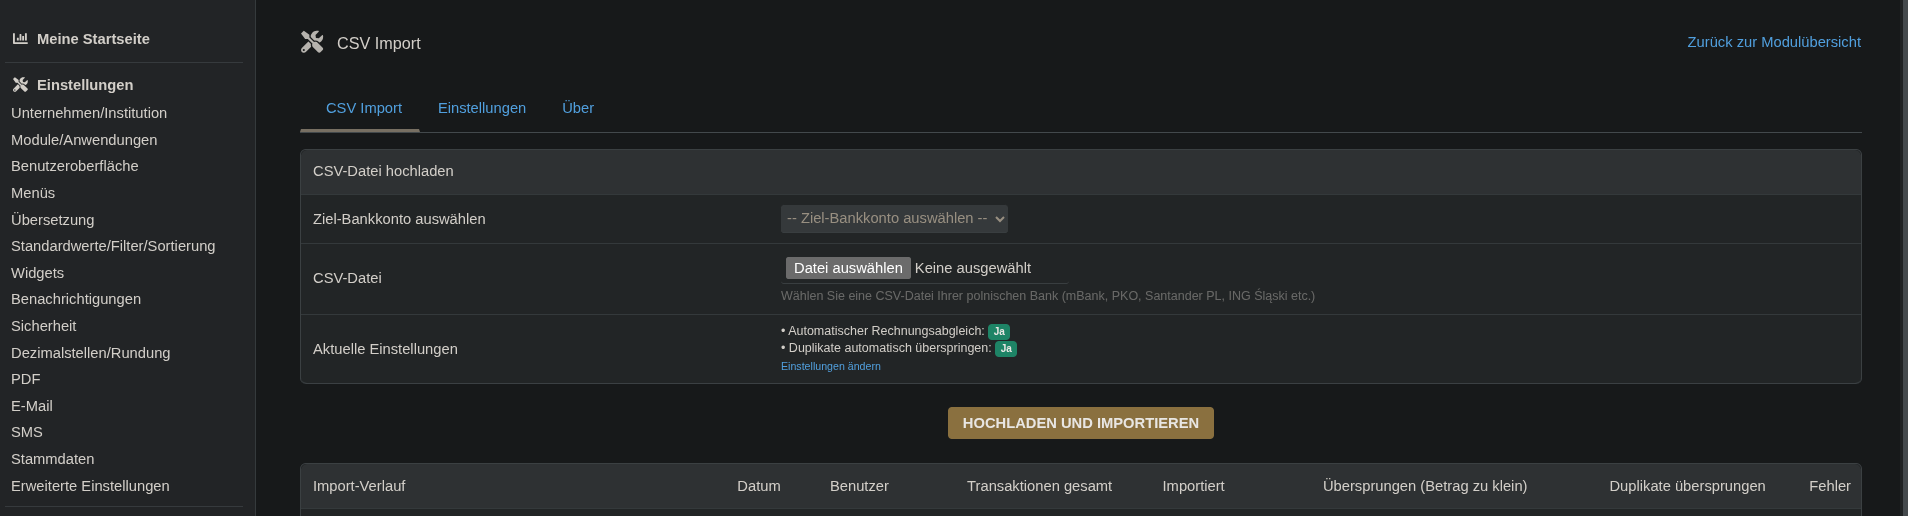Open the Ziel-Bankkonto auswählen dropdown

894,219
